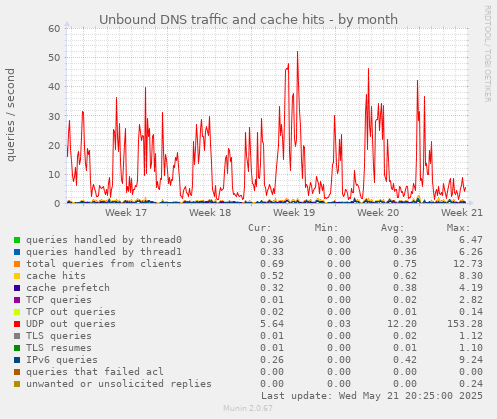The height and width of the screenshot is (419, 497).
Task: Click TCP queries max value 2.82
Action: (x=471, y=300)
